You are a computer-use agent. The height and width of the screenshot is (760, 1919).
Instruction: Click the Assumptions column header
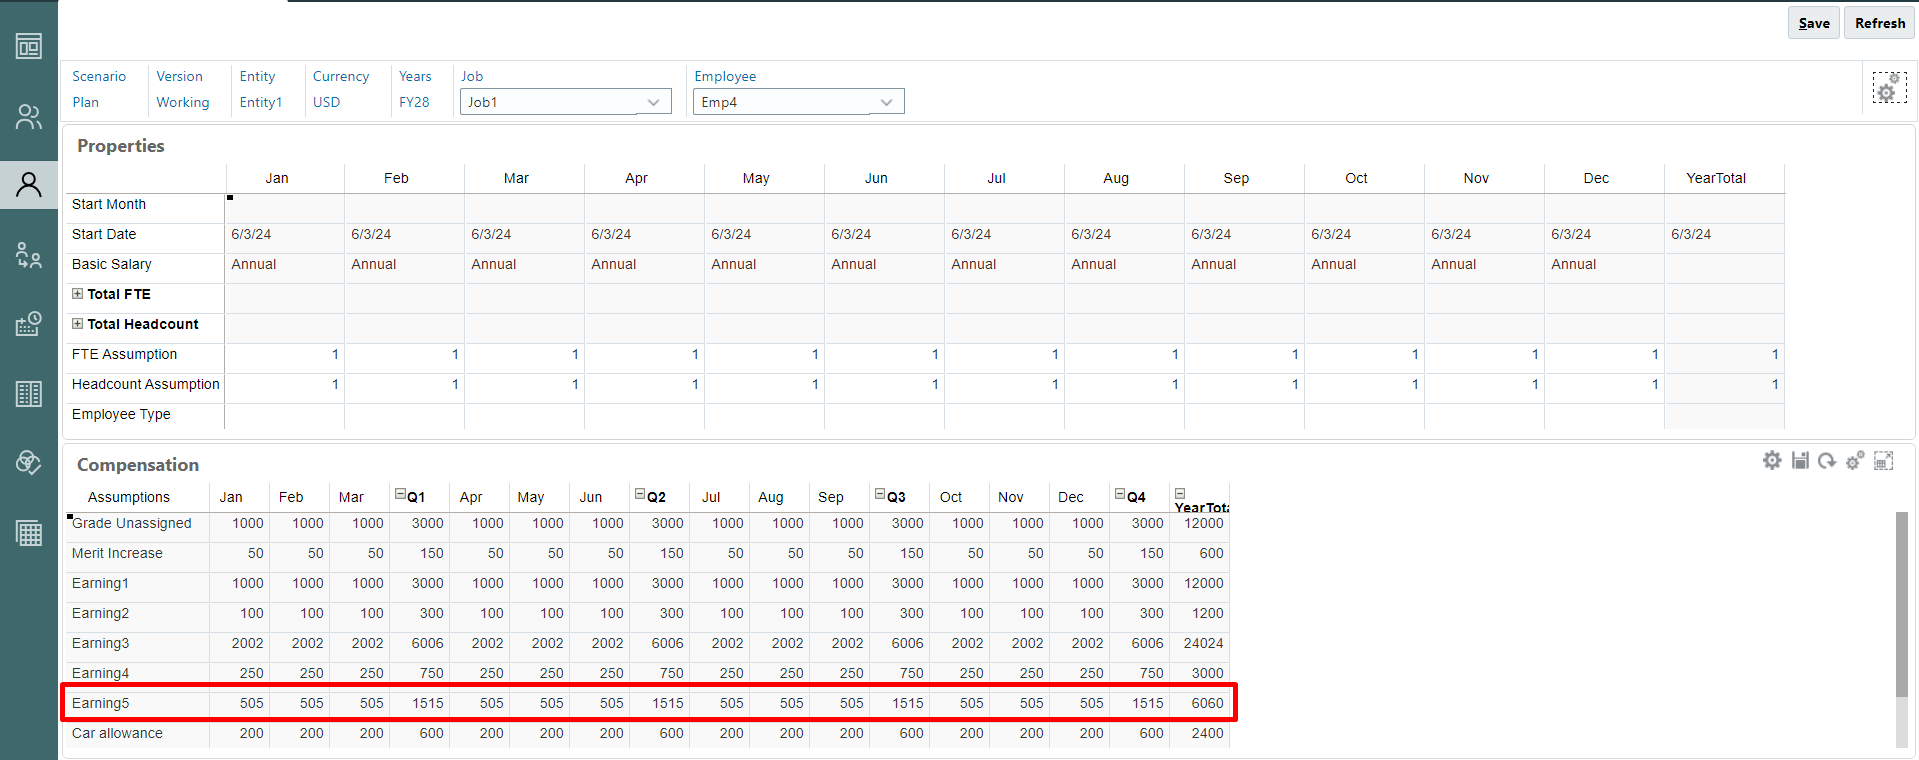[138, 497]
